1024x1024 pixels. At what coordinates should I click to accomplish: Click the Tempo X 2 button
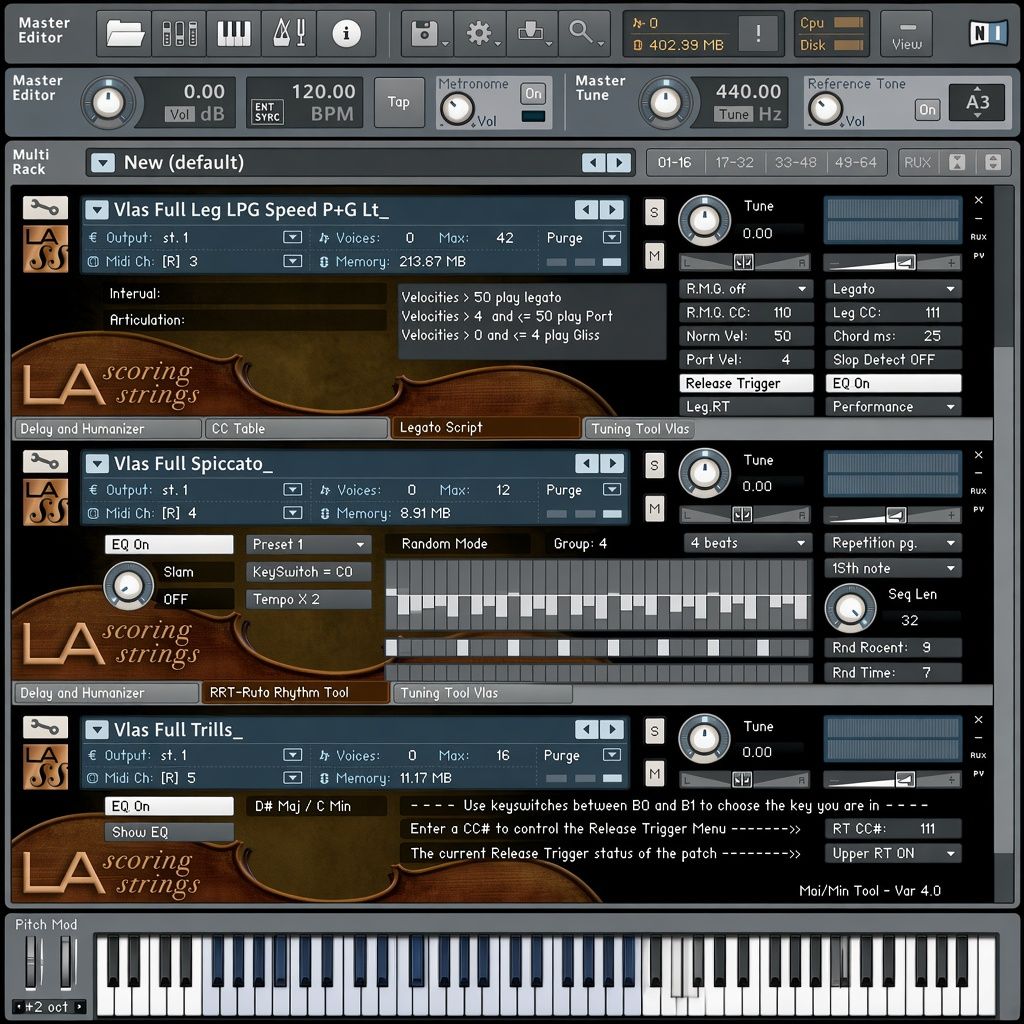pyautogui.click(x=308, y=599)
